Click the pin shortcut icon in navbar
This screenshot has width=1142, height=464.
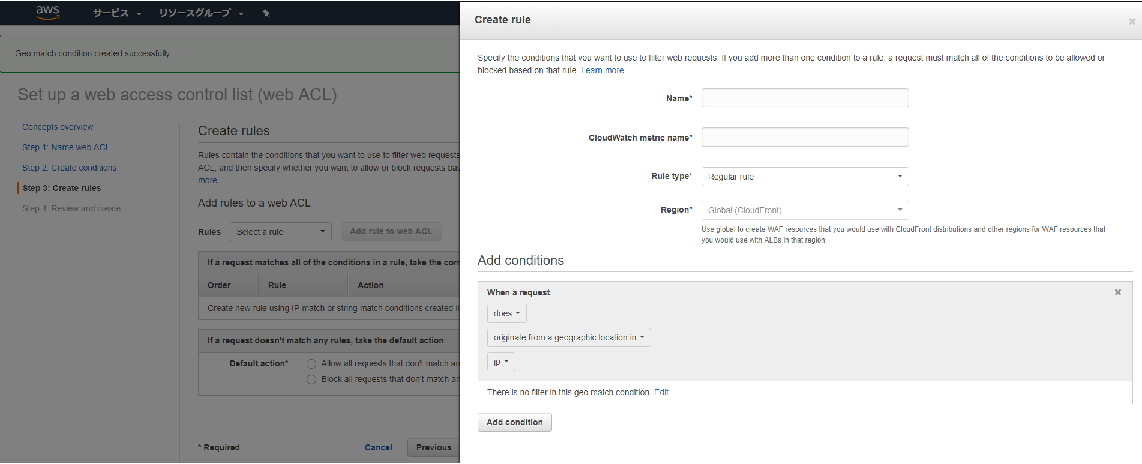265,15
